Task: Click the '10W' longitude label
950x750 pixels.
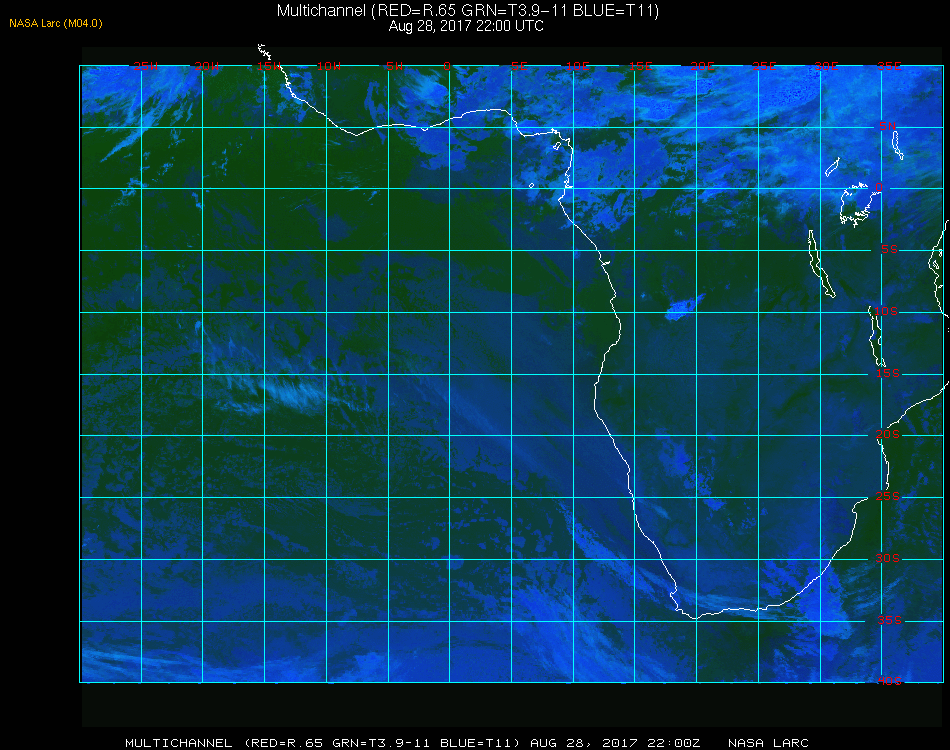Action: click(329, 66)
